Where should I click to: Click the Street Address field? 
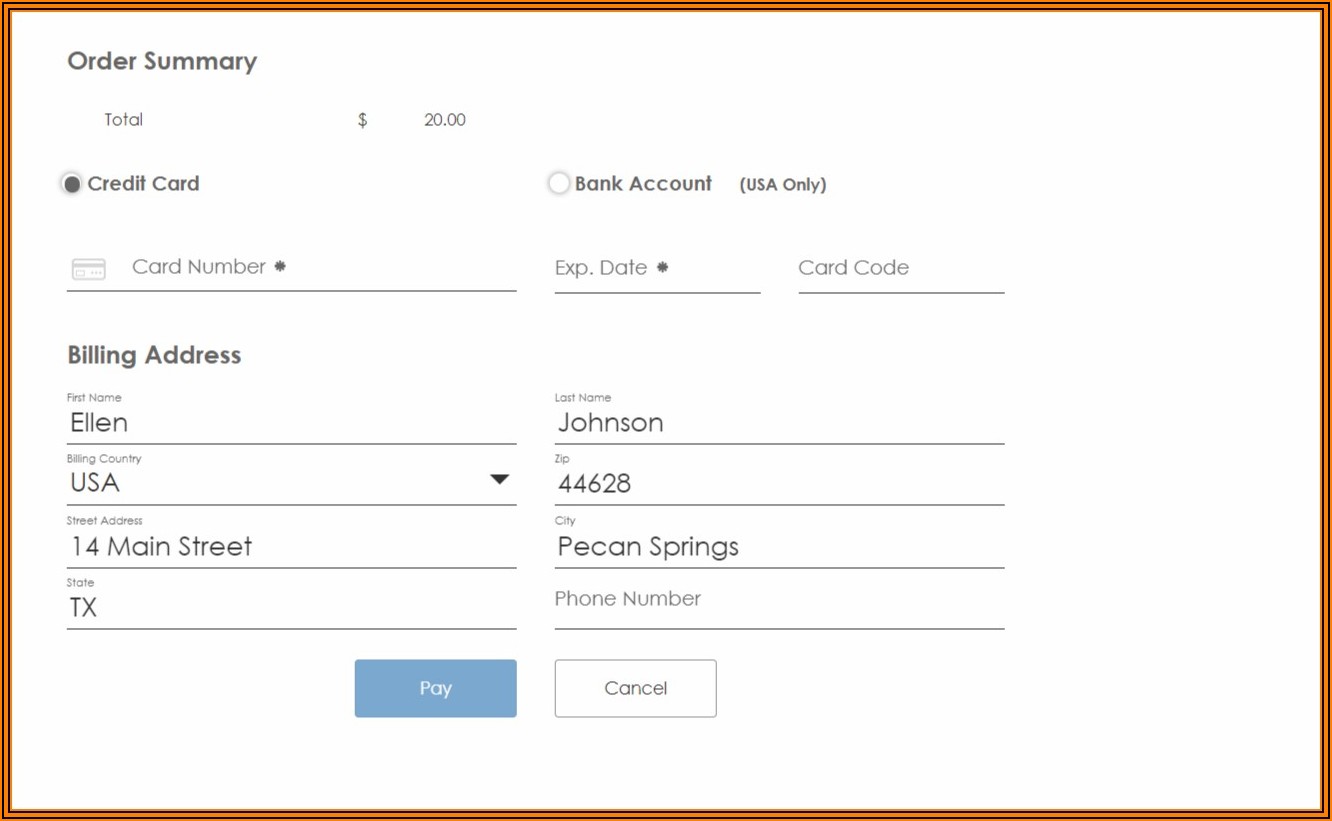tap(290, 547)
